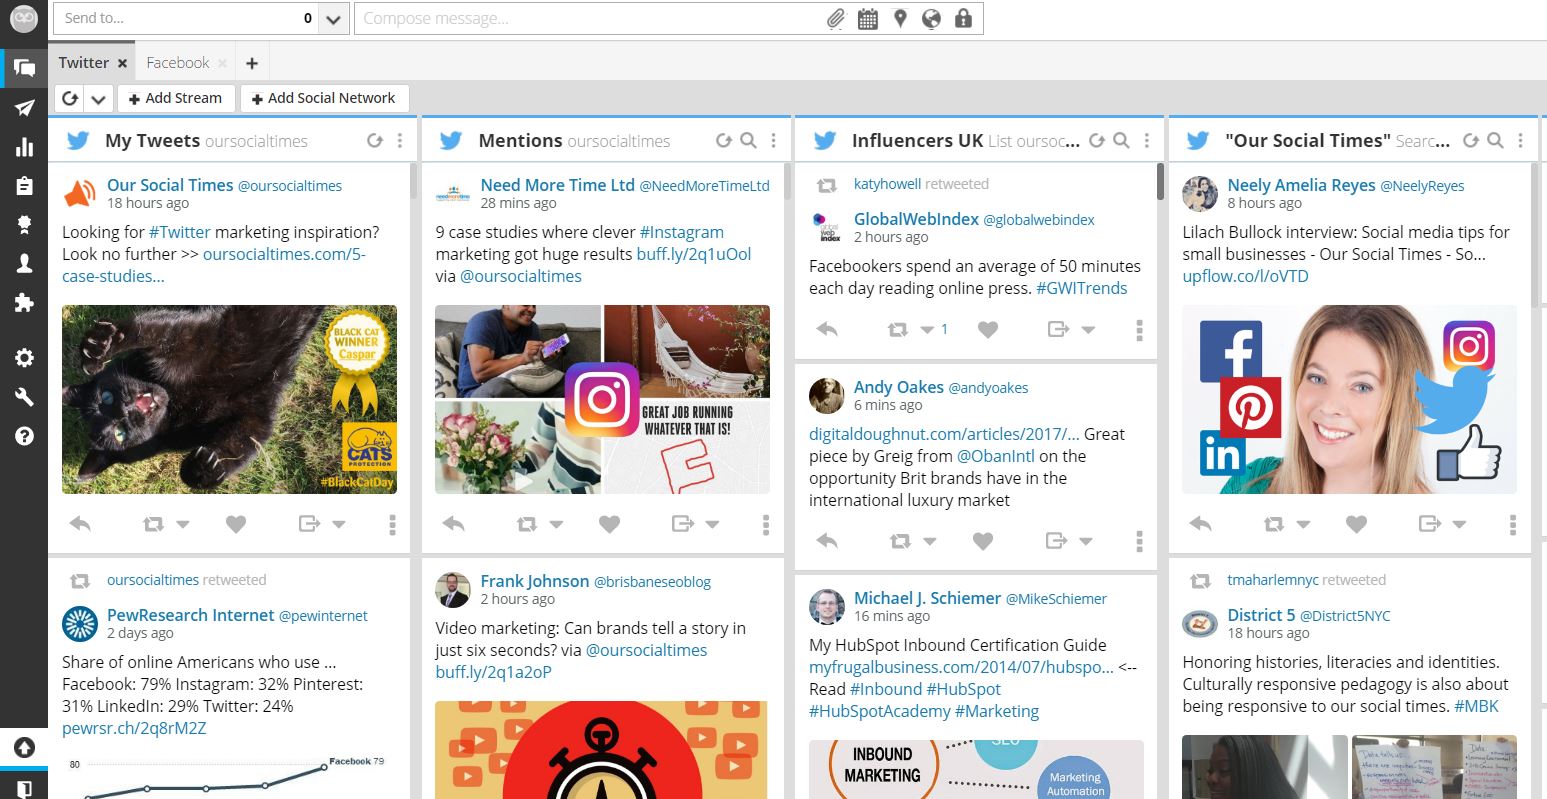The width and height of the screenshot is (1547, 799).
Task: Search within the Mentions stream
Action: (748, 141)
